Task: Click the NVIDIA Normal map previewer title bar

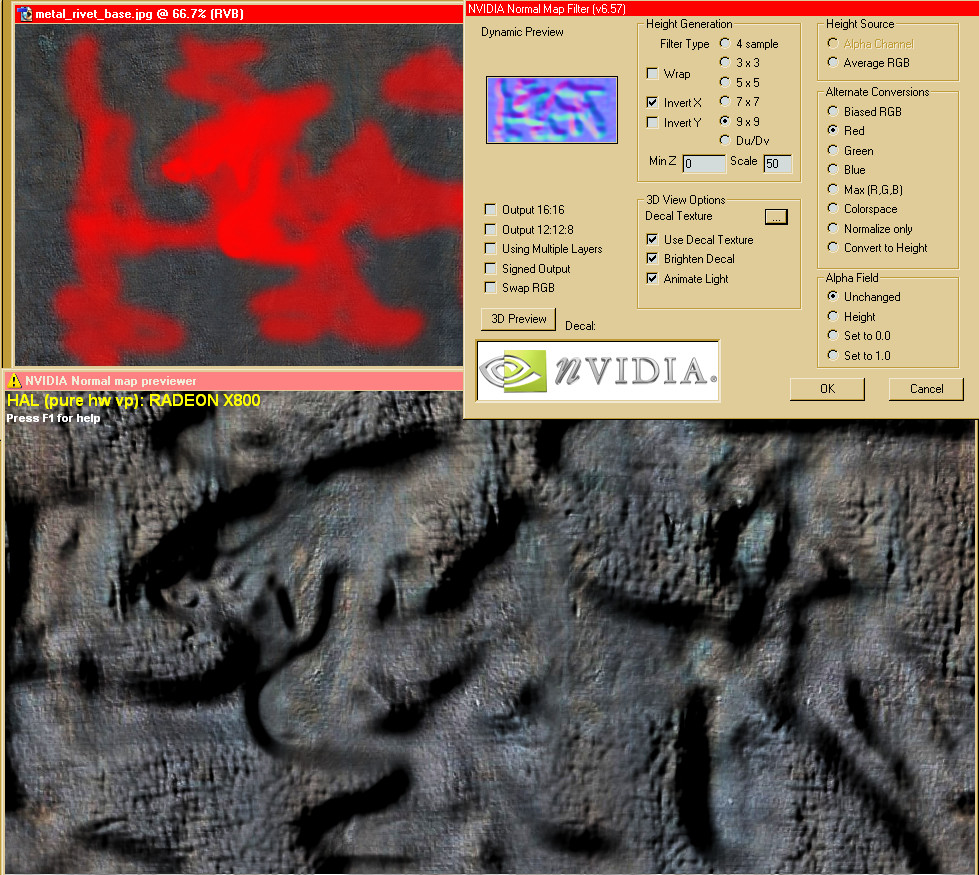Action: pyautogui.click(x=234, y=381)
